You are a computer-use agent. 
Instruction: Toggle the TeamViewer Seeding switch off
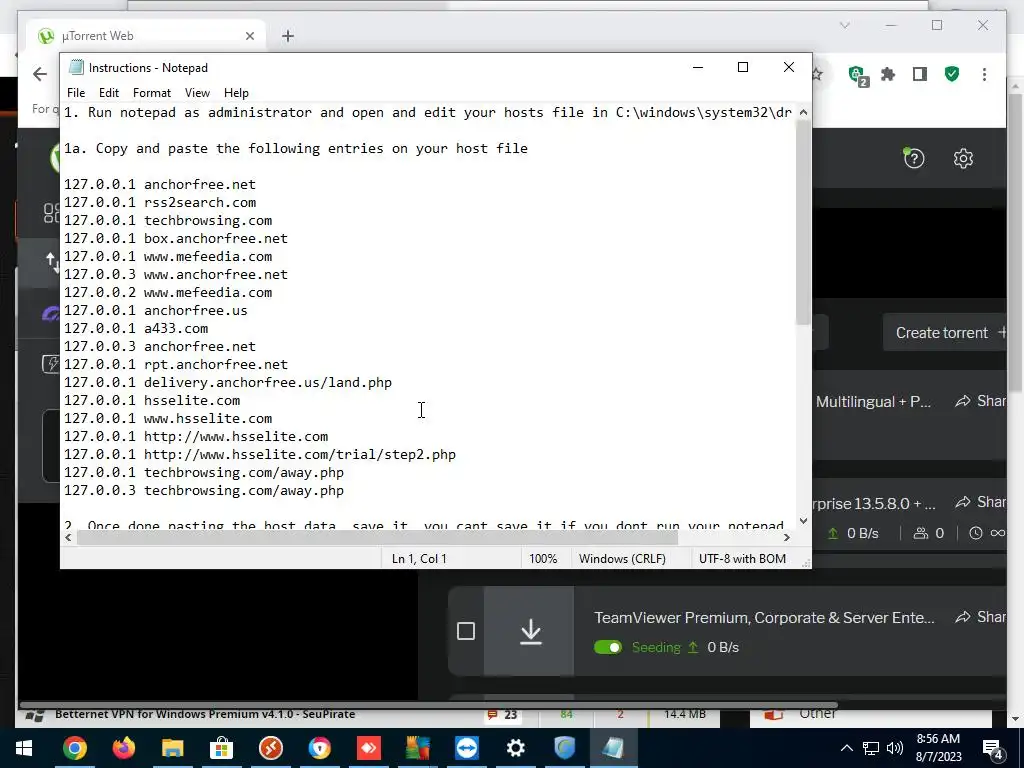pyautogui.click(x=607, y=647)
